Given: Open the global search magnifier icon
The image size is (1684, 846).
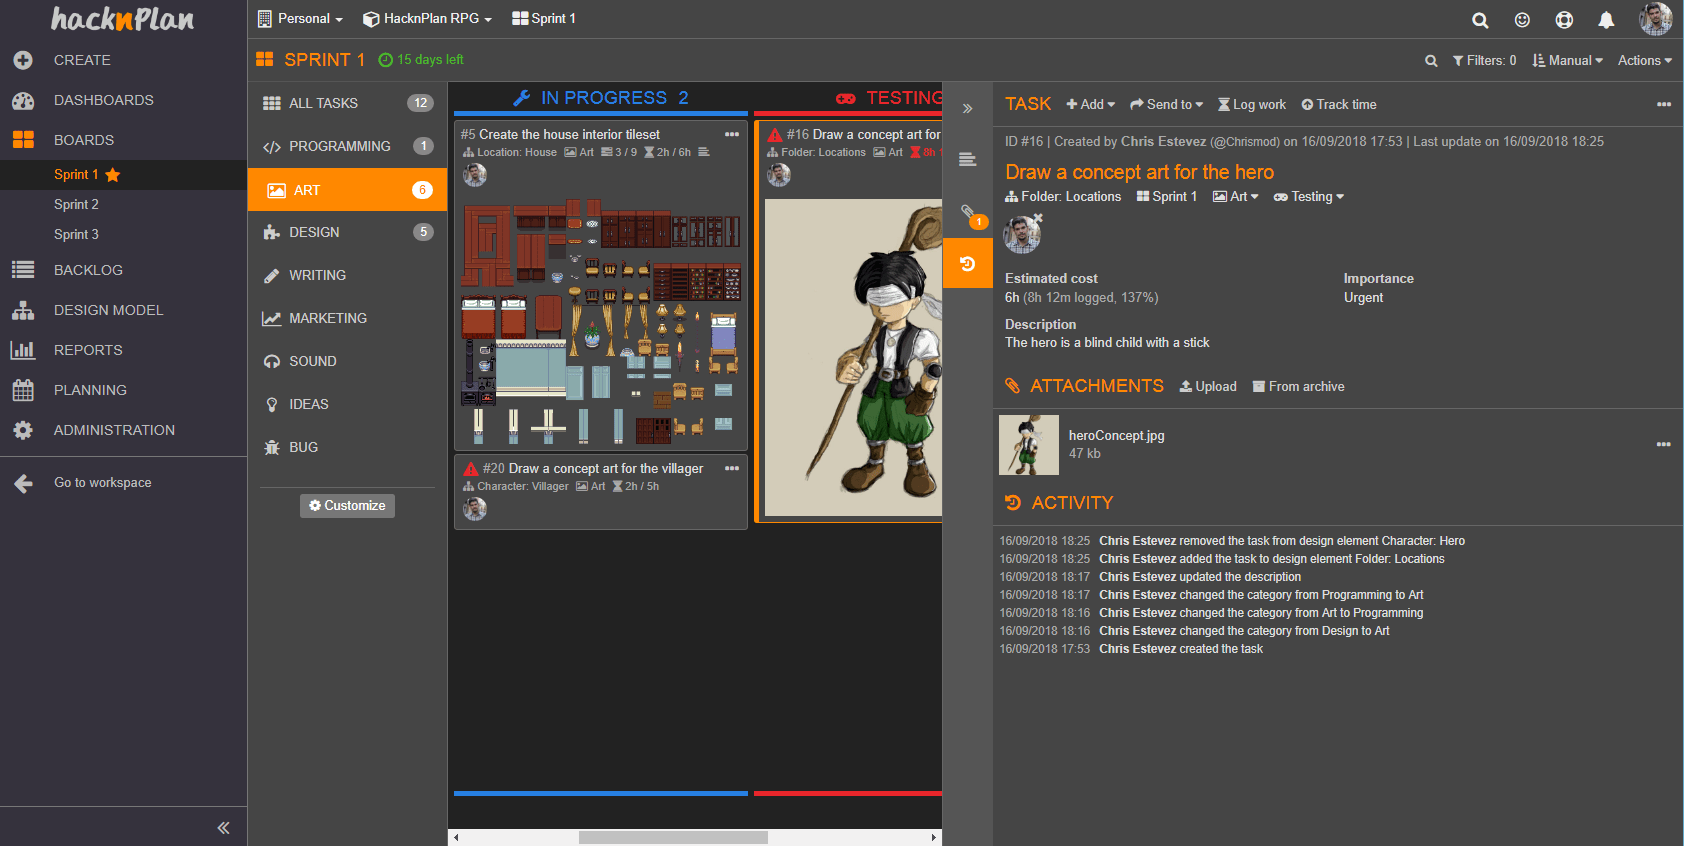Looking at the screenshot, I should click(x=1480, y=20).
